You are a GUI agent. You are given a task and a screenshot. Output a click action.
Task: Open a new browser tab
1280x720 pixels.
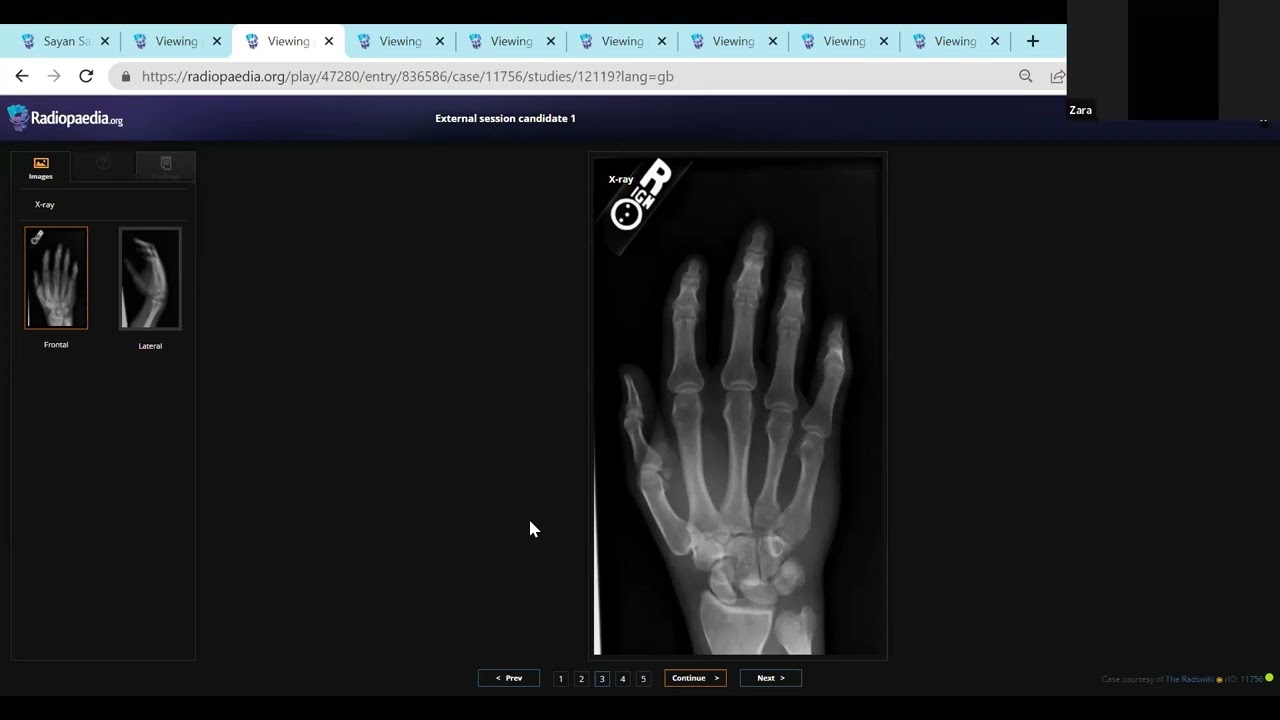click(x=1033, y=41)
